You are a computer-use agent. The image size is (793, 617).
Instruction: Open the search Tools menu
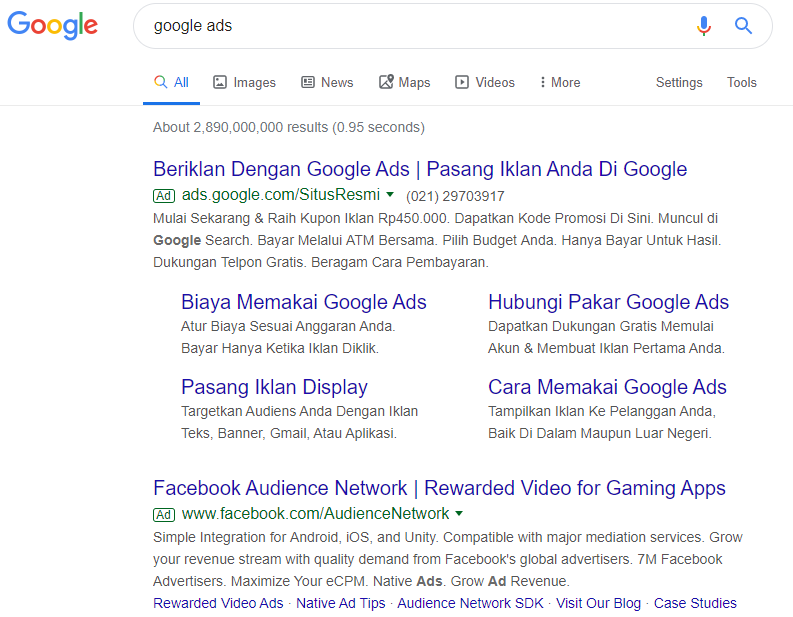click(x=741, y=82)
